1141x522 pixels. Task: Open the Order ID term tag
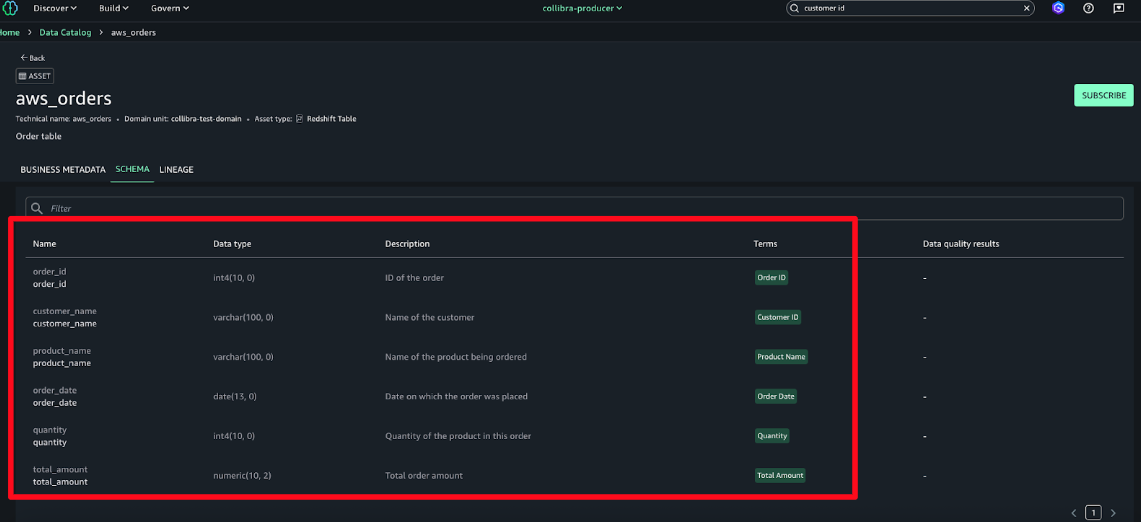point(771,277)
